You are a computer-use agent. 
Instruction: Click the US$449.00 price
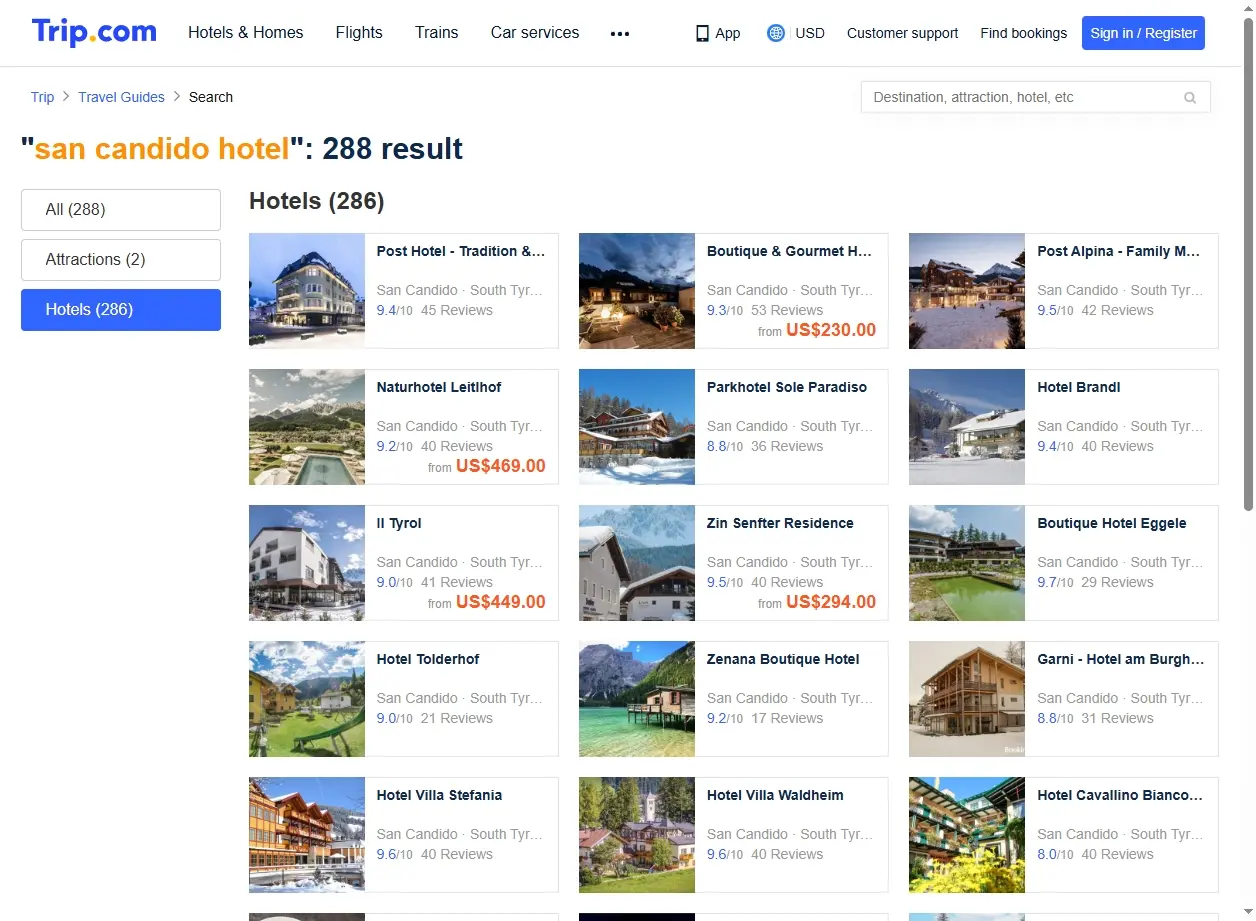point(501,602)
